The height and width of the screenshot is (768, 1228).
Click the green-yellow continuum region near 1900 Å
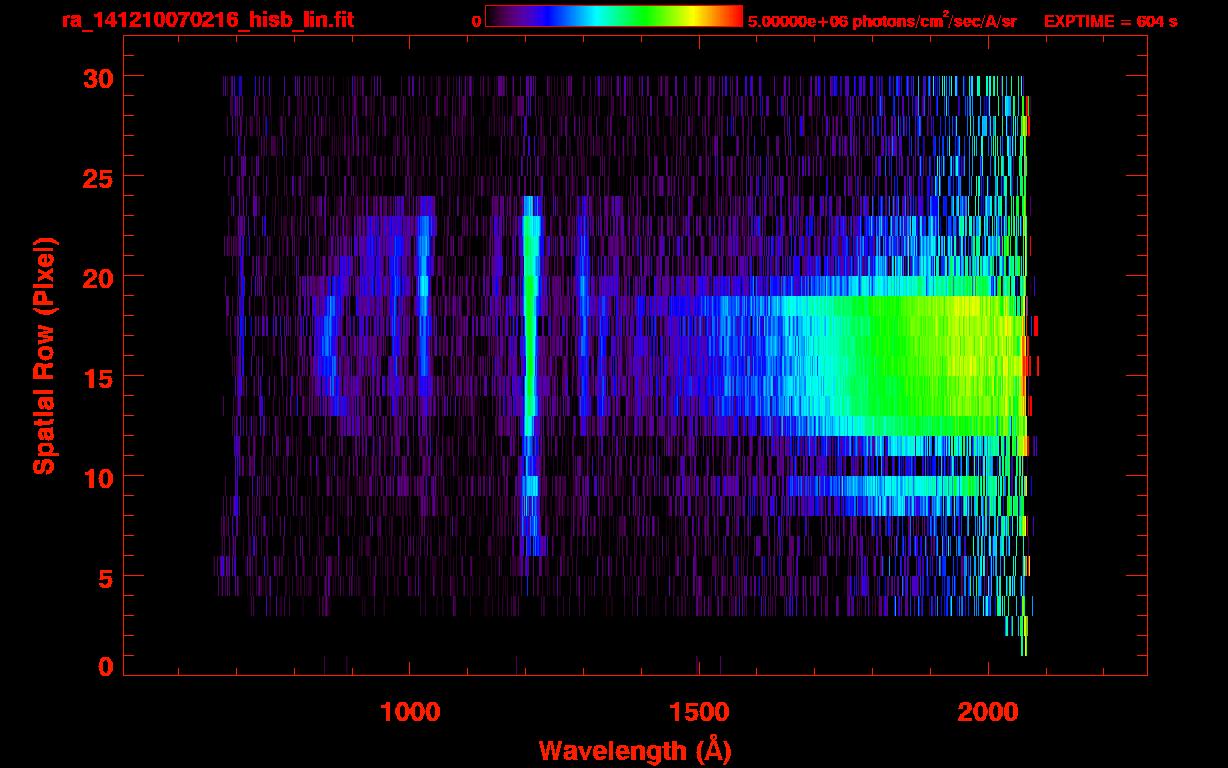(x=930, y=365)
